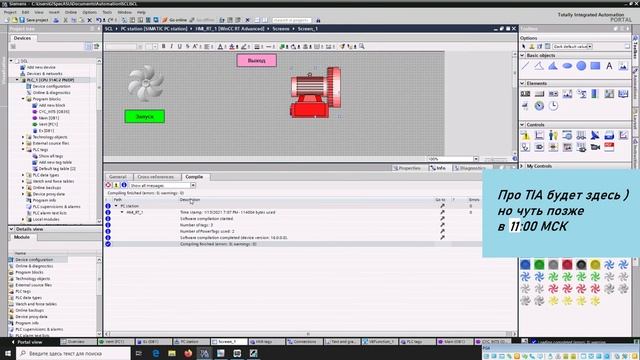Select the Rectangle basic object tool
This screenshot has width=640, height=360.
tap(595, 66)
